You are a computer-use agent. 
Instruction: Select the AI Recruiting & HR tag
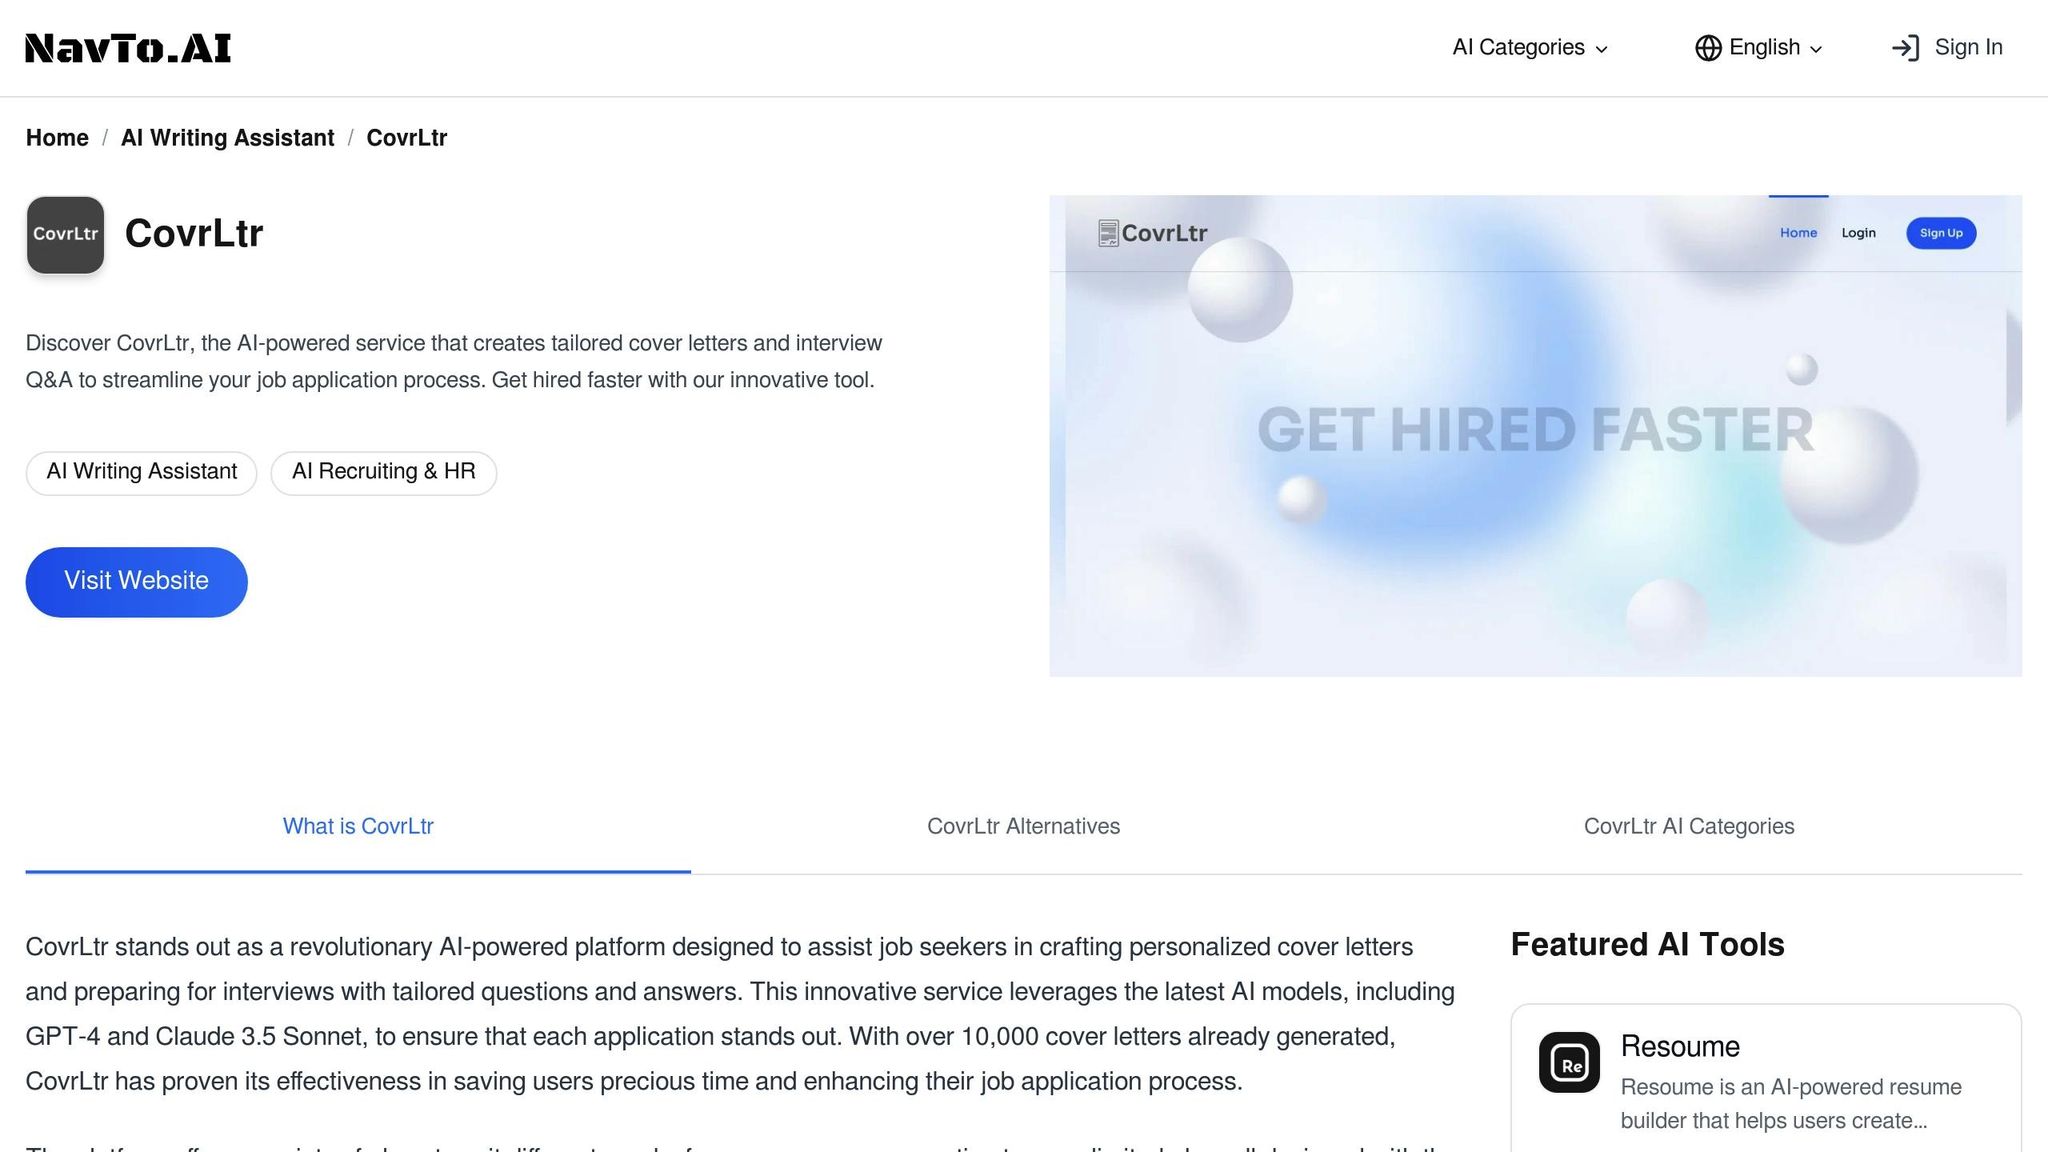[x=384, y=472]
